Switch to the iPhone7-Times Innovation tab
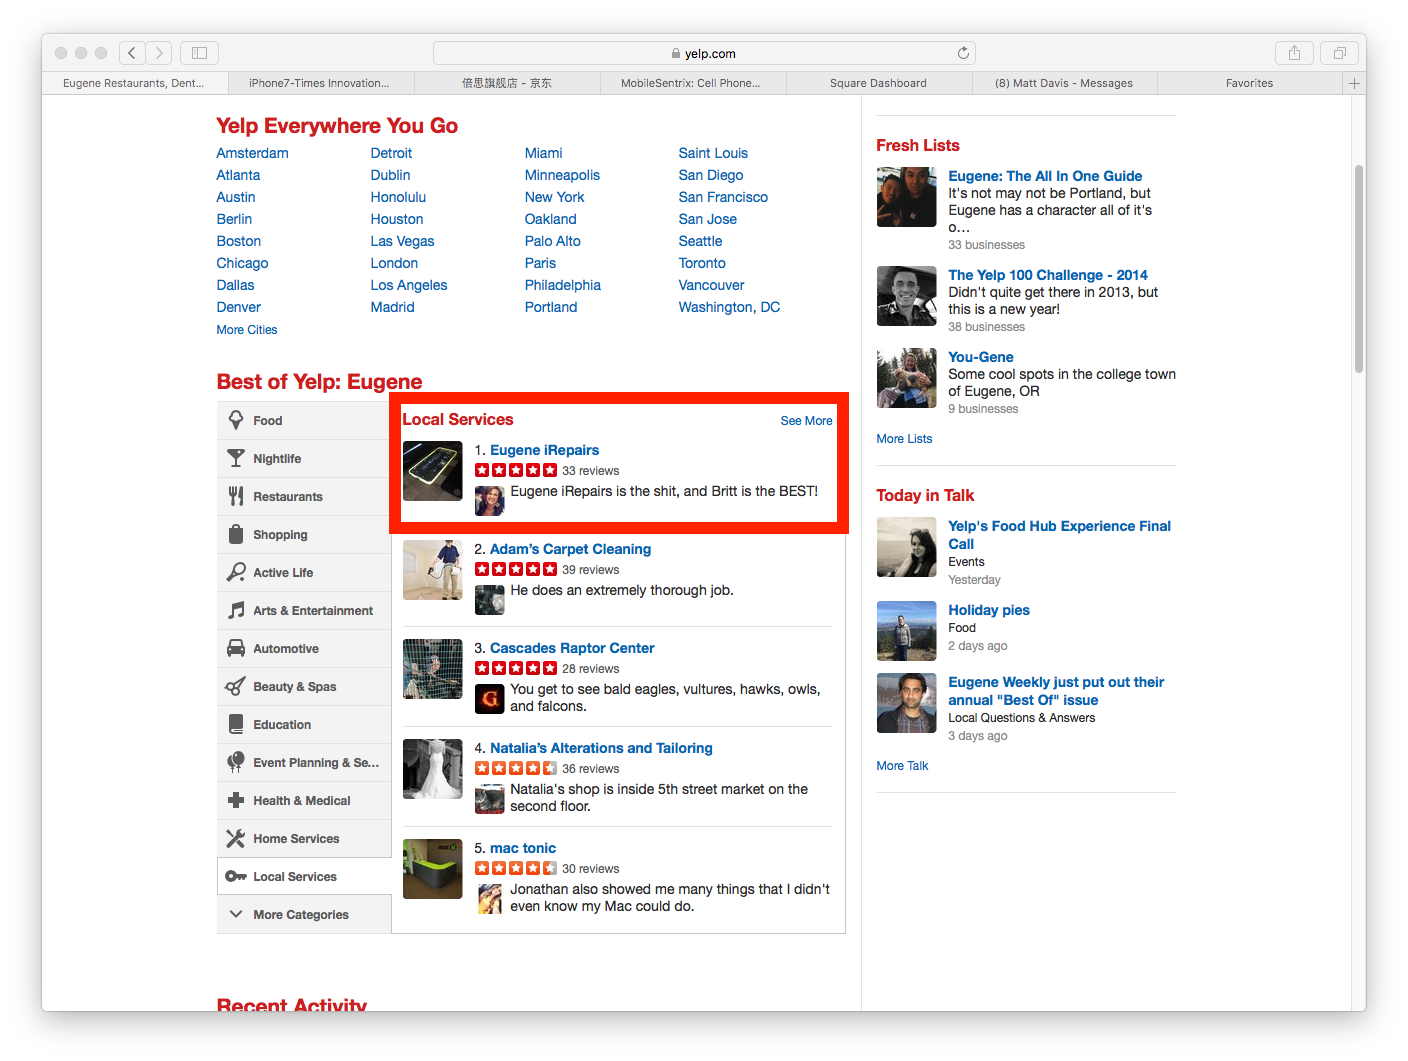1408x1061 pixels. [x=320, y=83]
